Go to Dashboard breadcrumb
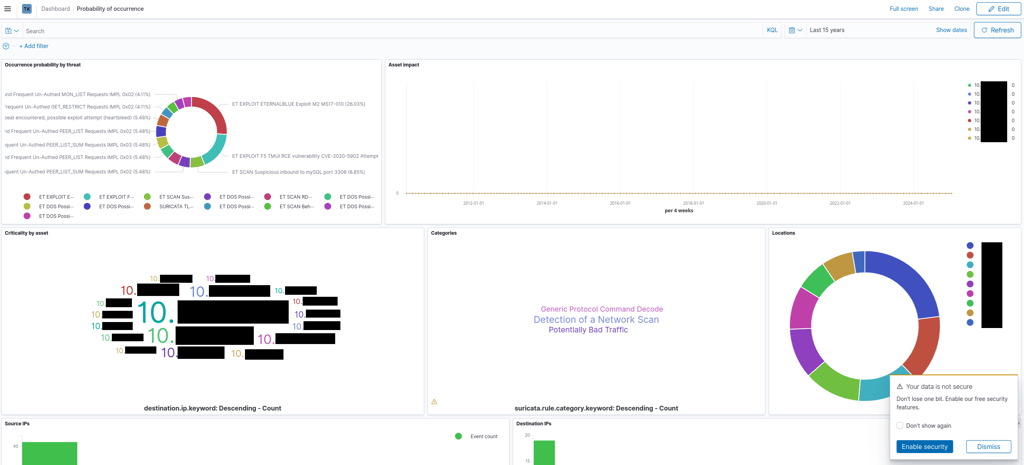 coord(56,9)
